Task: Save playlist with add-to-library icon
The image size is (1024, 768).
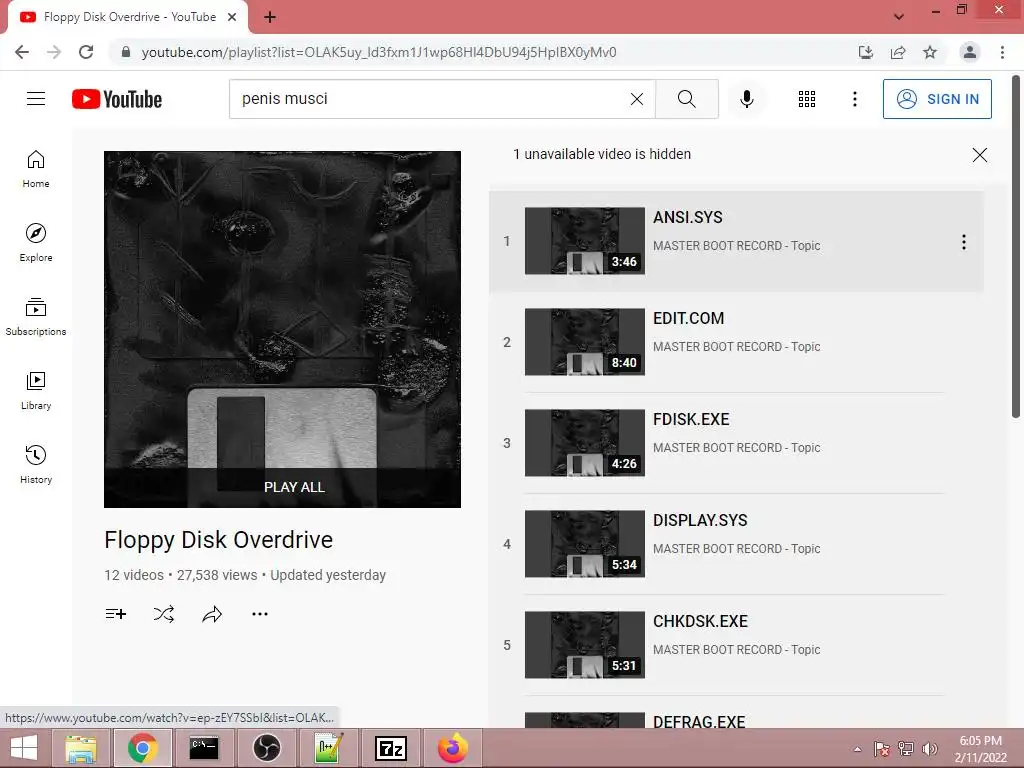Action: click(x=116, y=614)
